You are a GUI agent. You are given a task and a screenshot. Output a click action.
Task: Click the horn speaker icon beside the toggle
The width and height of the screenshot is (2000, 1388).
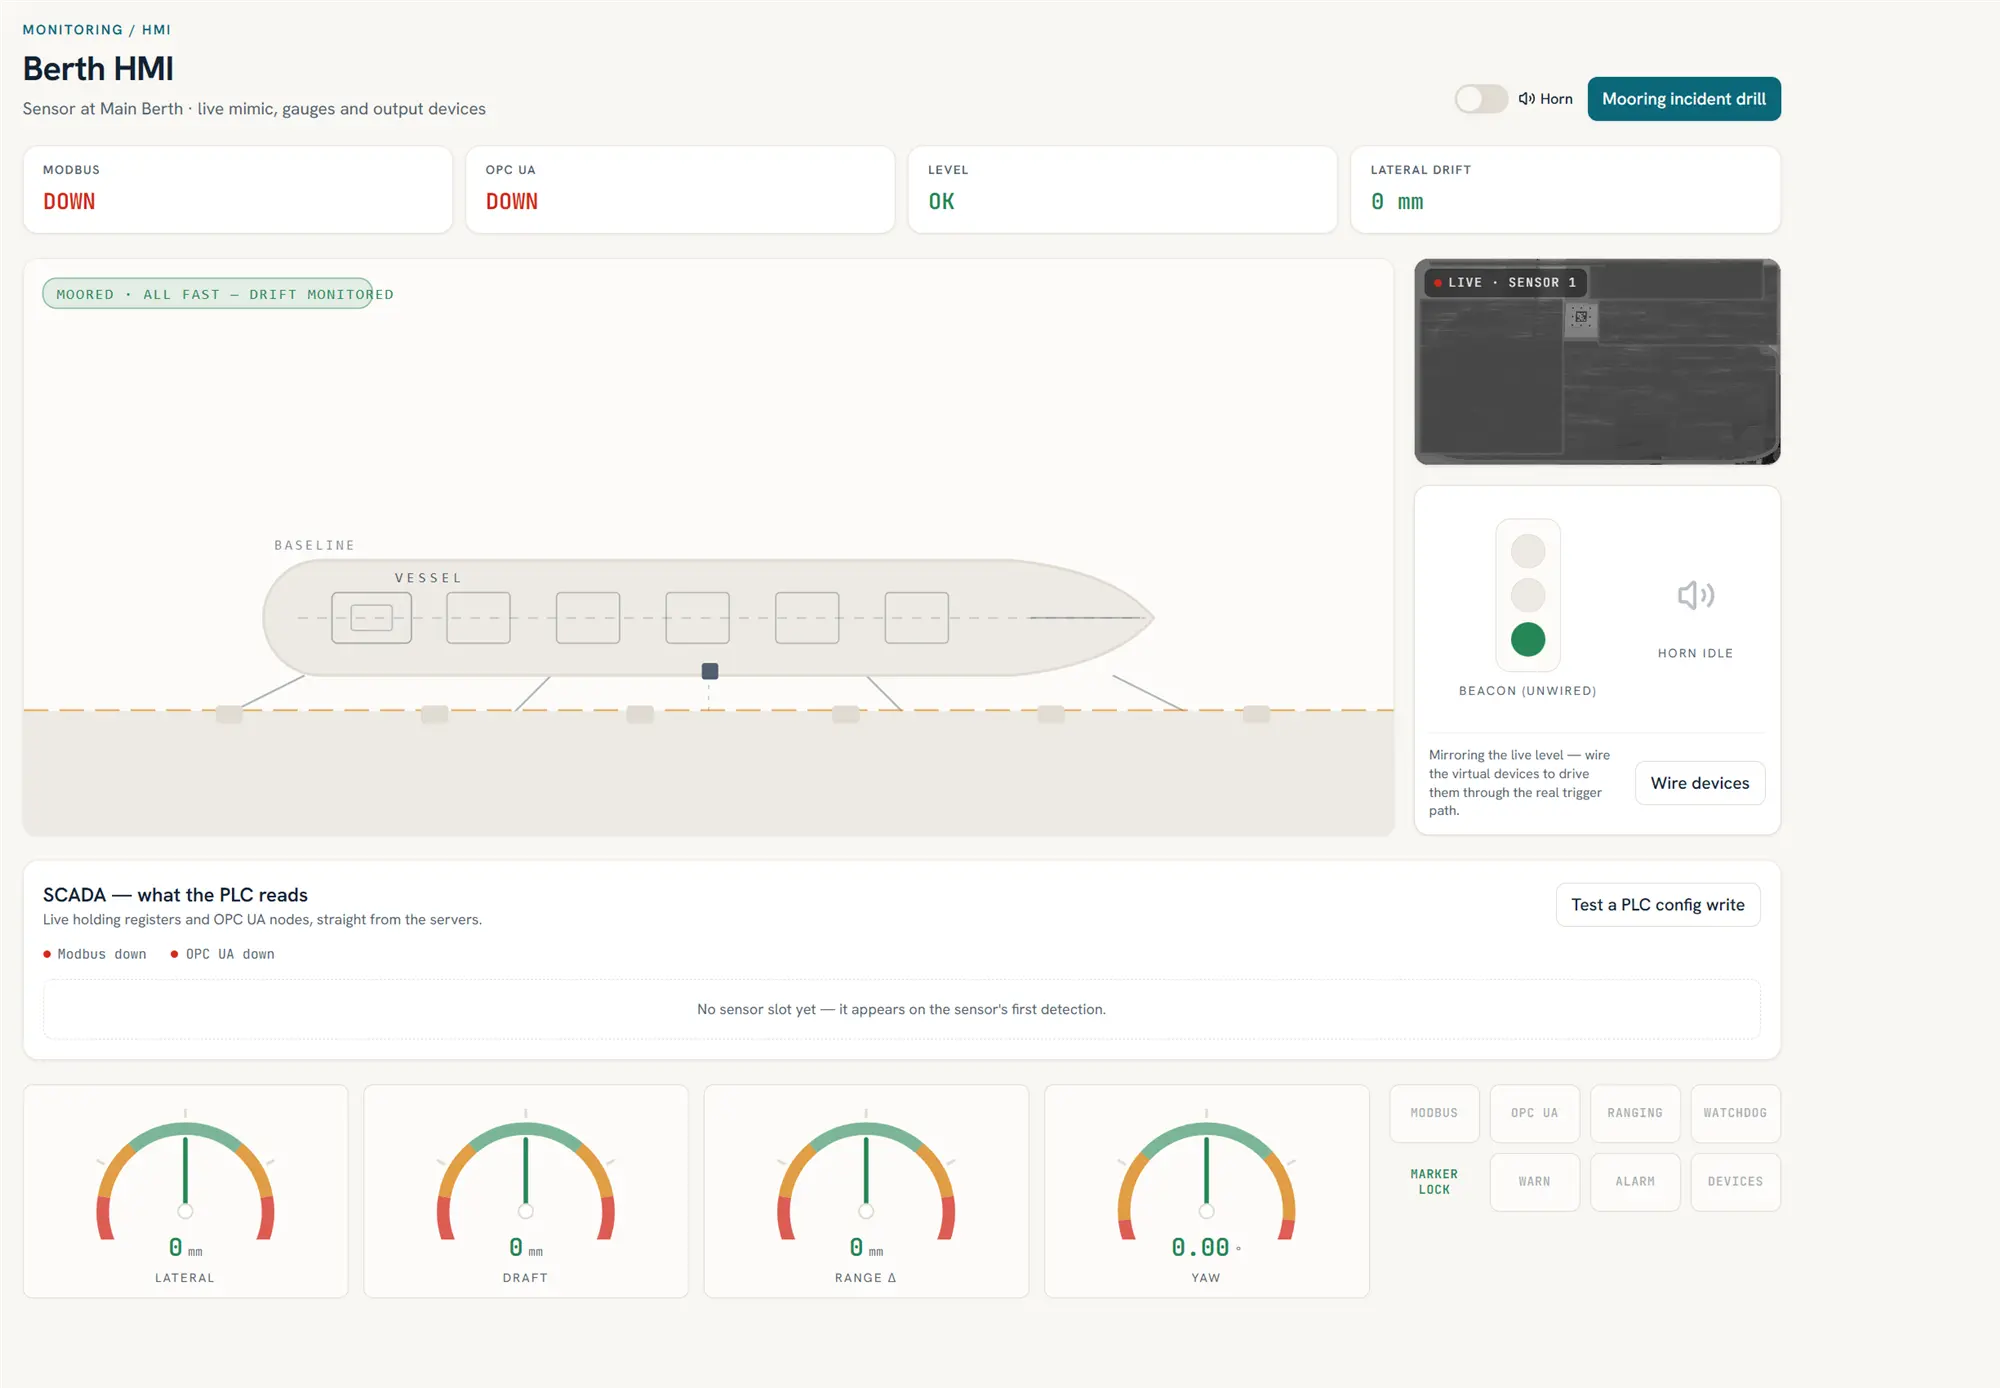coord(1526,99)
